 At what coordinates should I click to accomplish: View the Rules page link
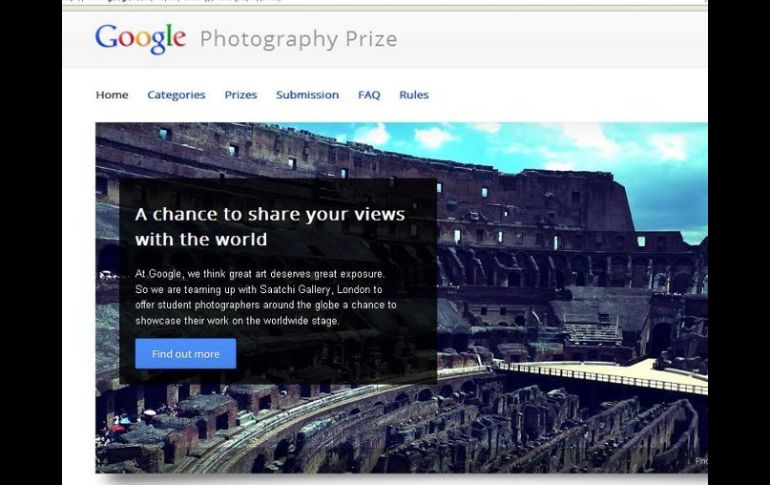tap(414, 95)
